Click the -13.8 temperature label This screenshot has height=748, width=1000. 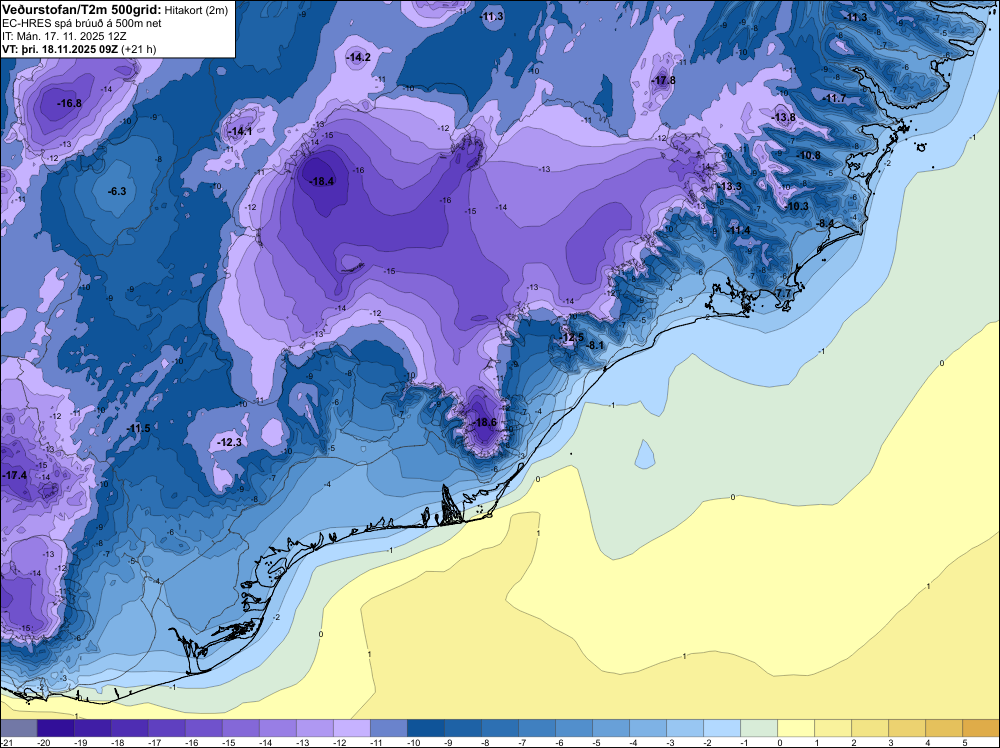click(x=784, y=117)
